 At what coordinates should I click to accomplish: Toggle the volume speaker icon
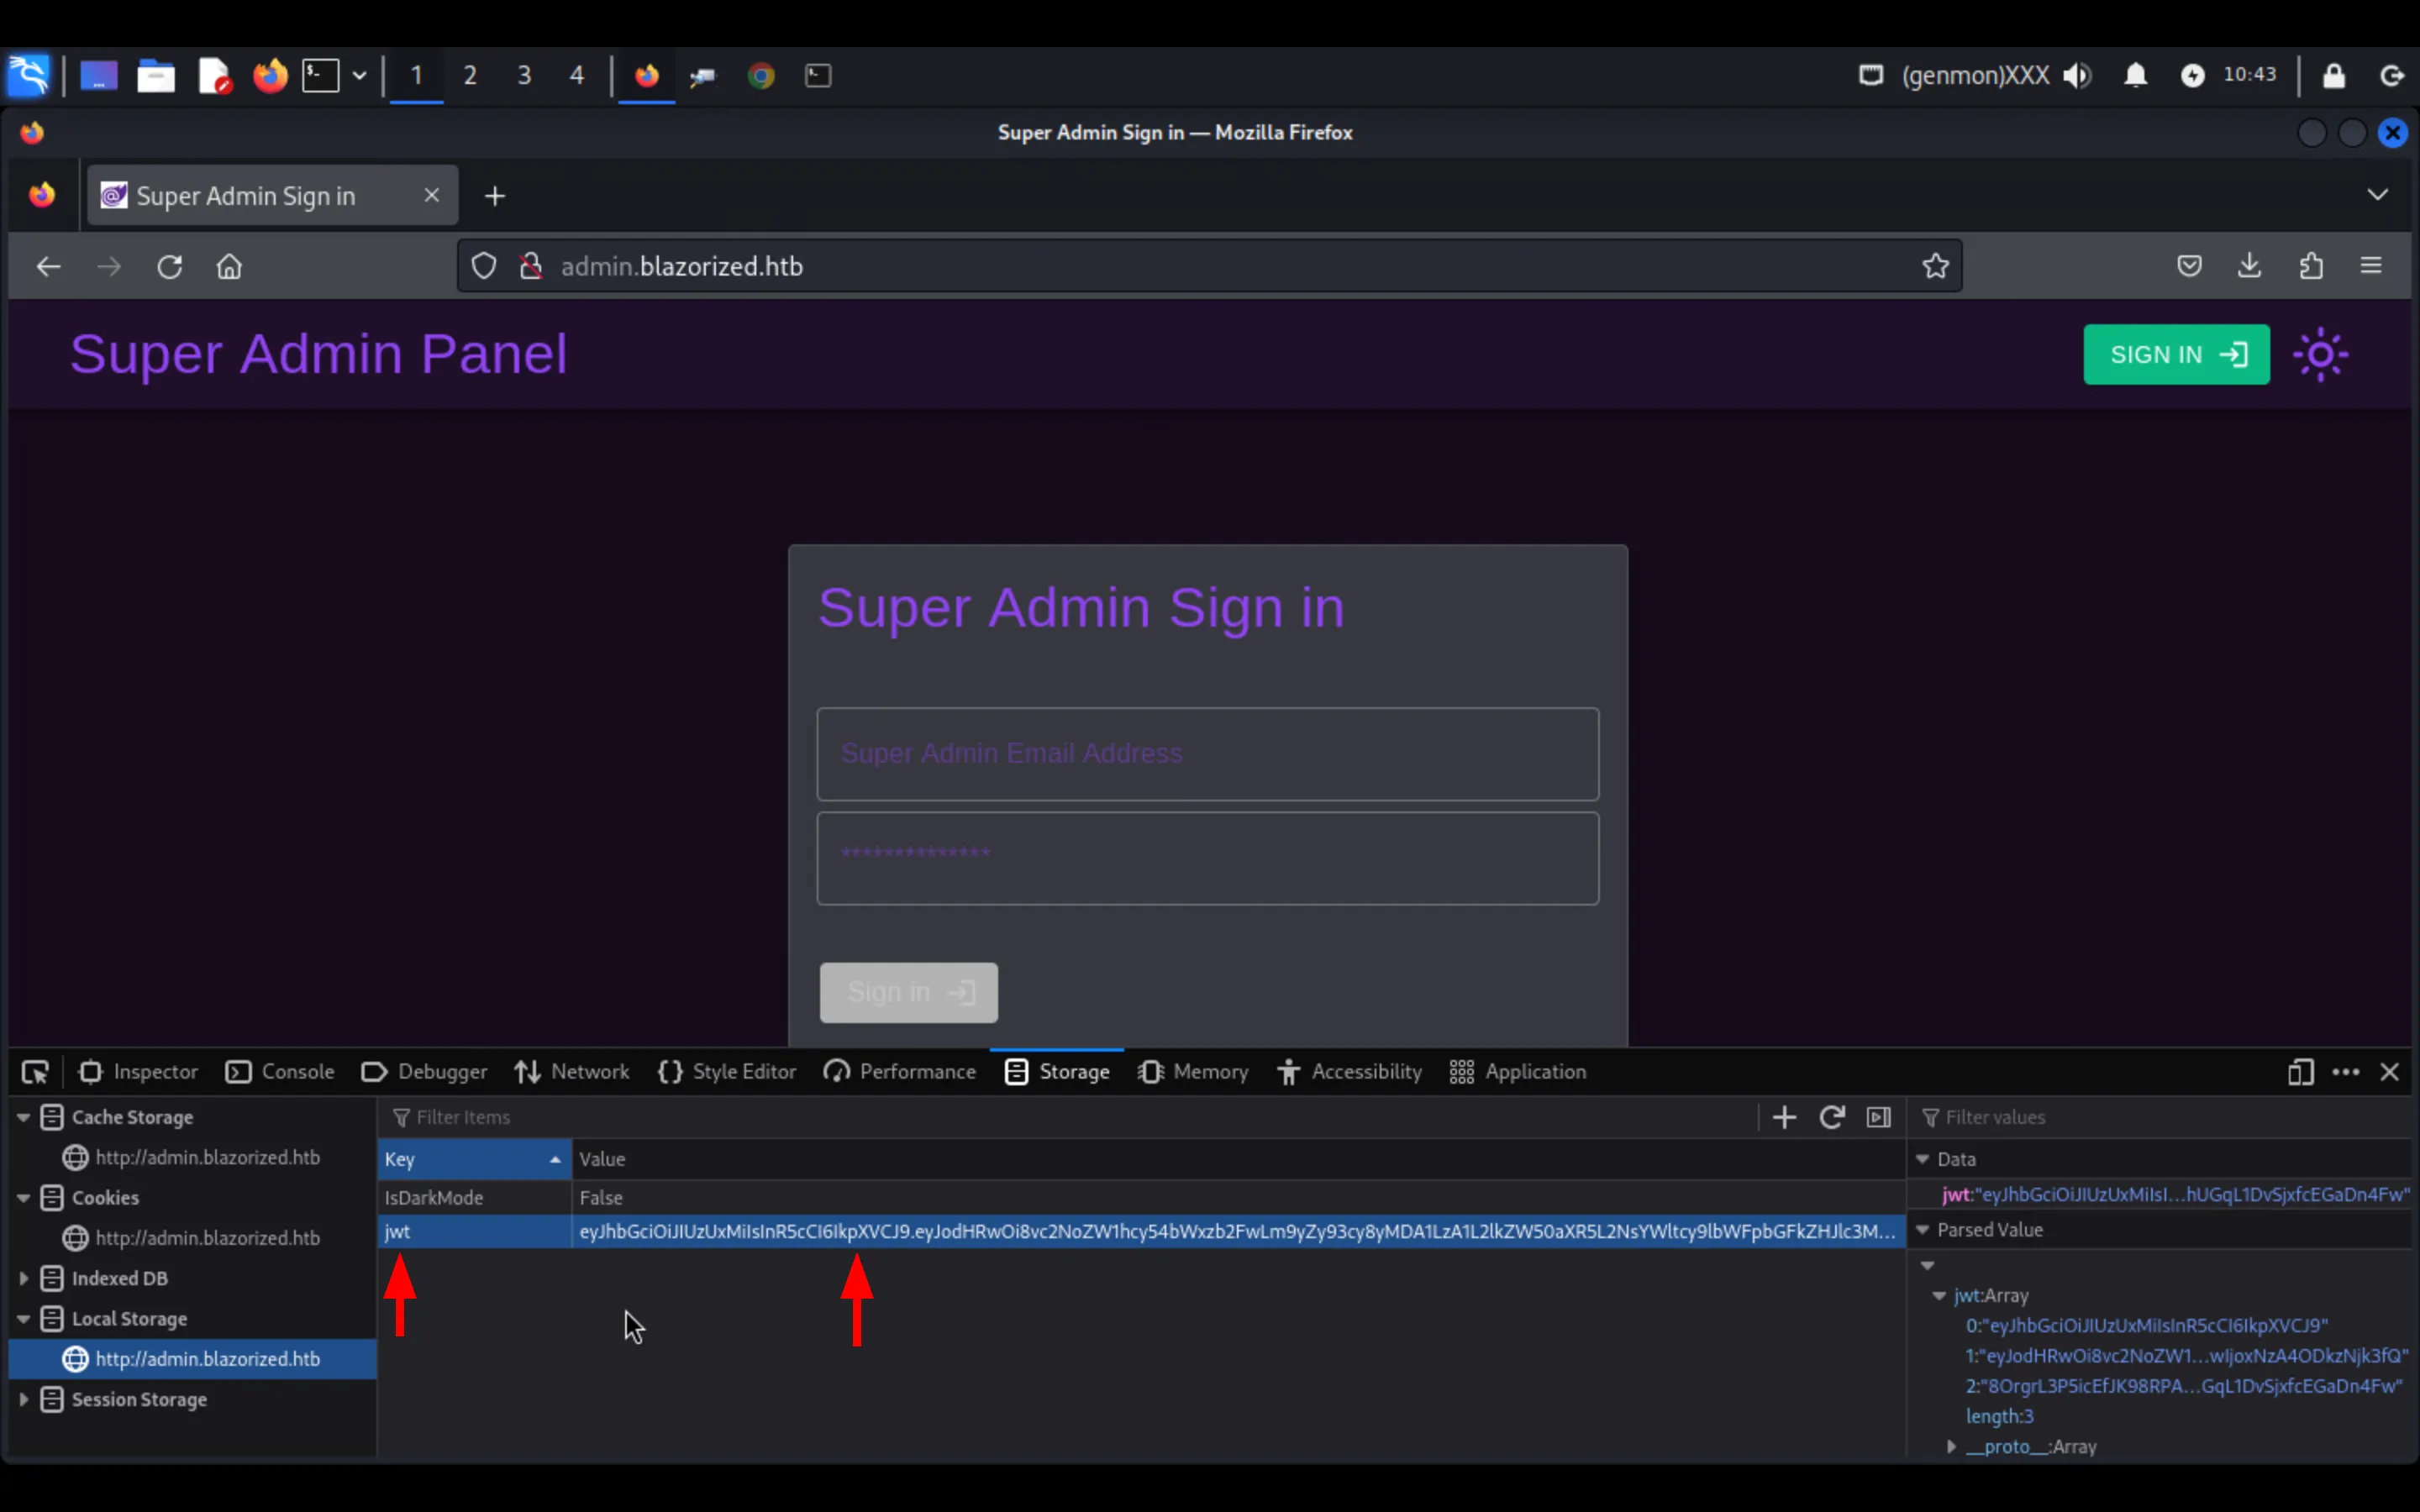(x=2078, y=75)
